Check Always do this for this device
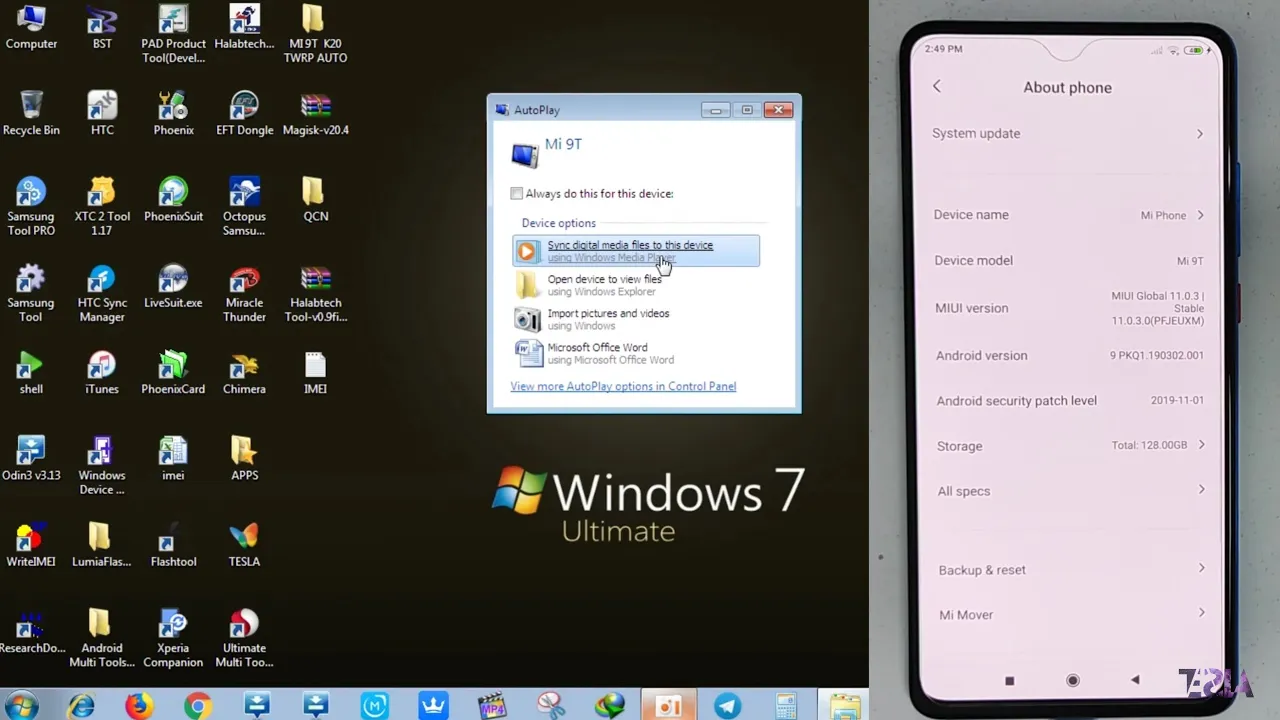 tap(516, 193)
